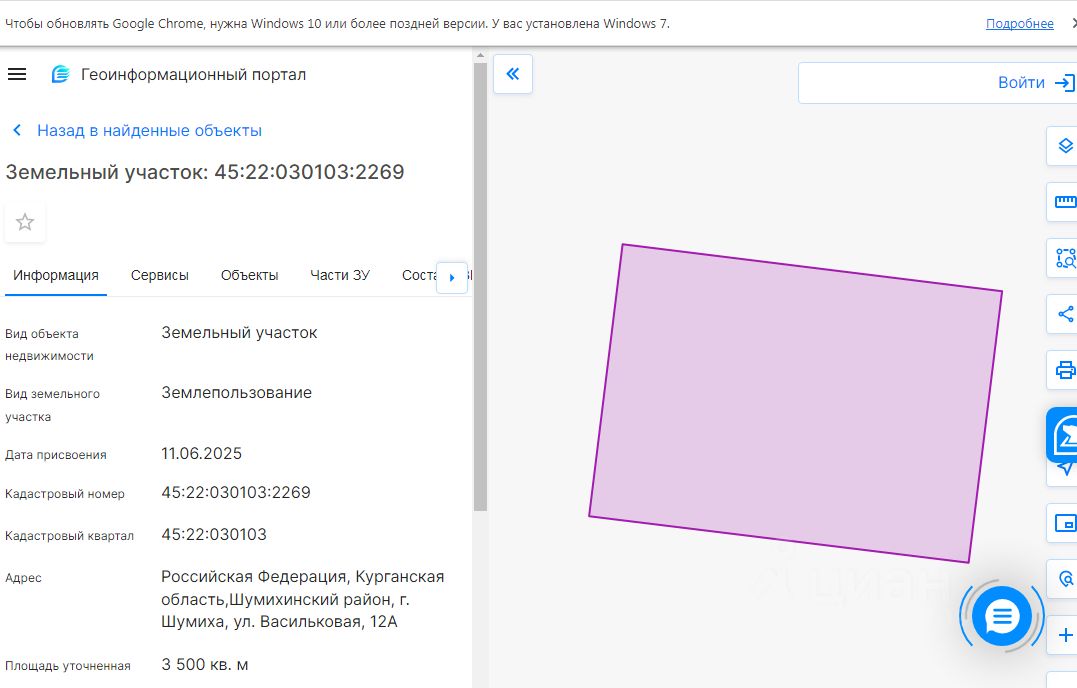This screenshot has height=688, width=1077.
Task: Add land plot to favorites star
Action: (25, 222)
